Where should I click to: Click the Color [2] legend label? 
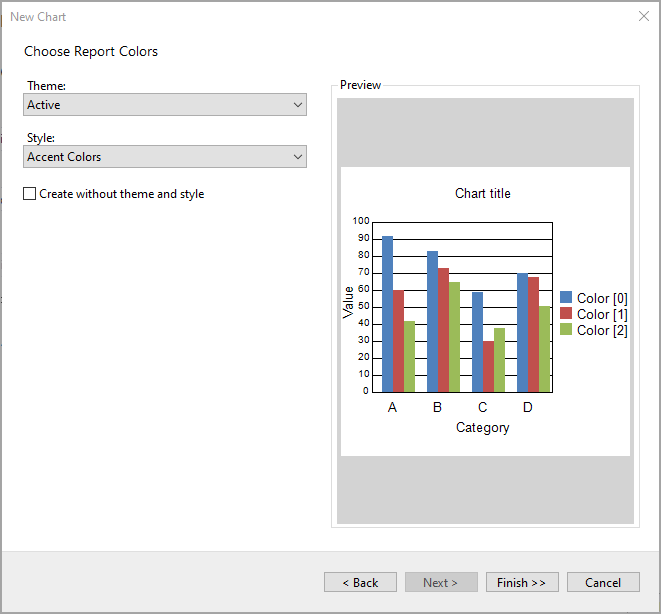(602, 330)
